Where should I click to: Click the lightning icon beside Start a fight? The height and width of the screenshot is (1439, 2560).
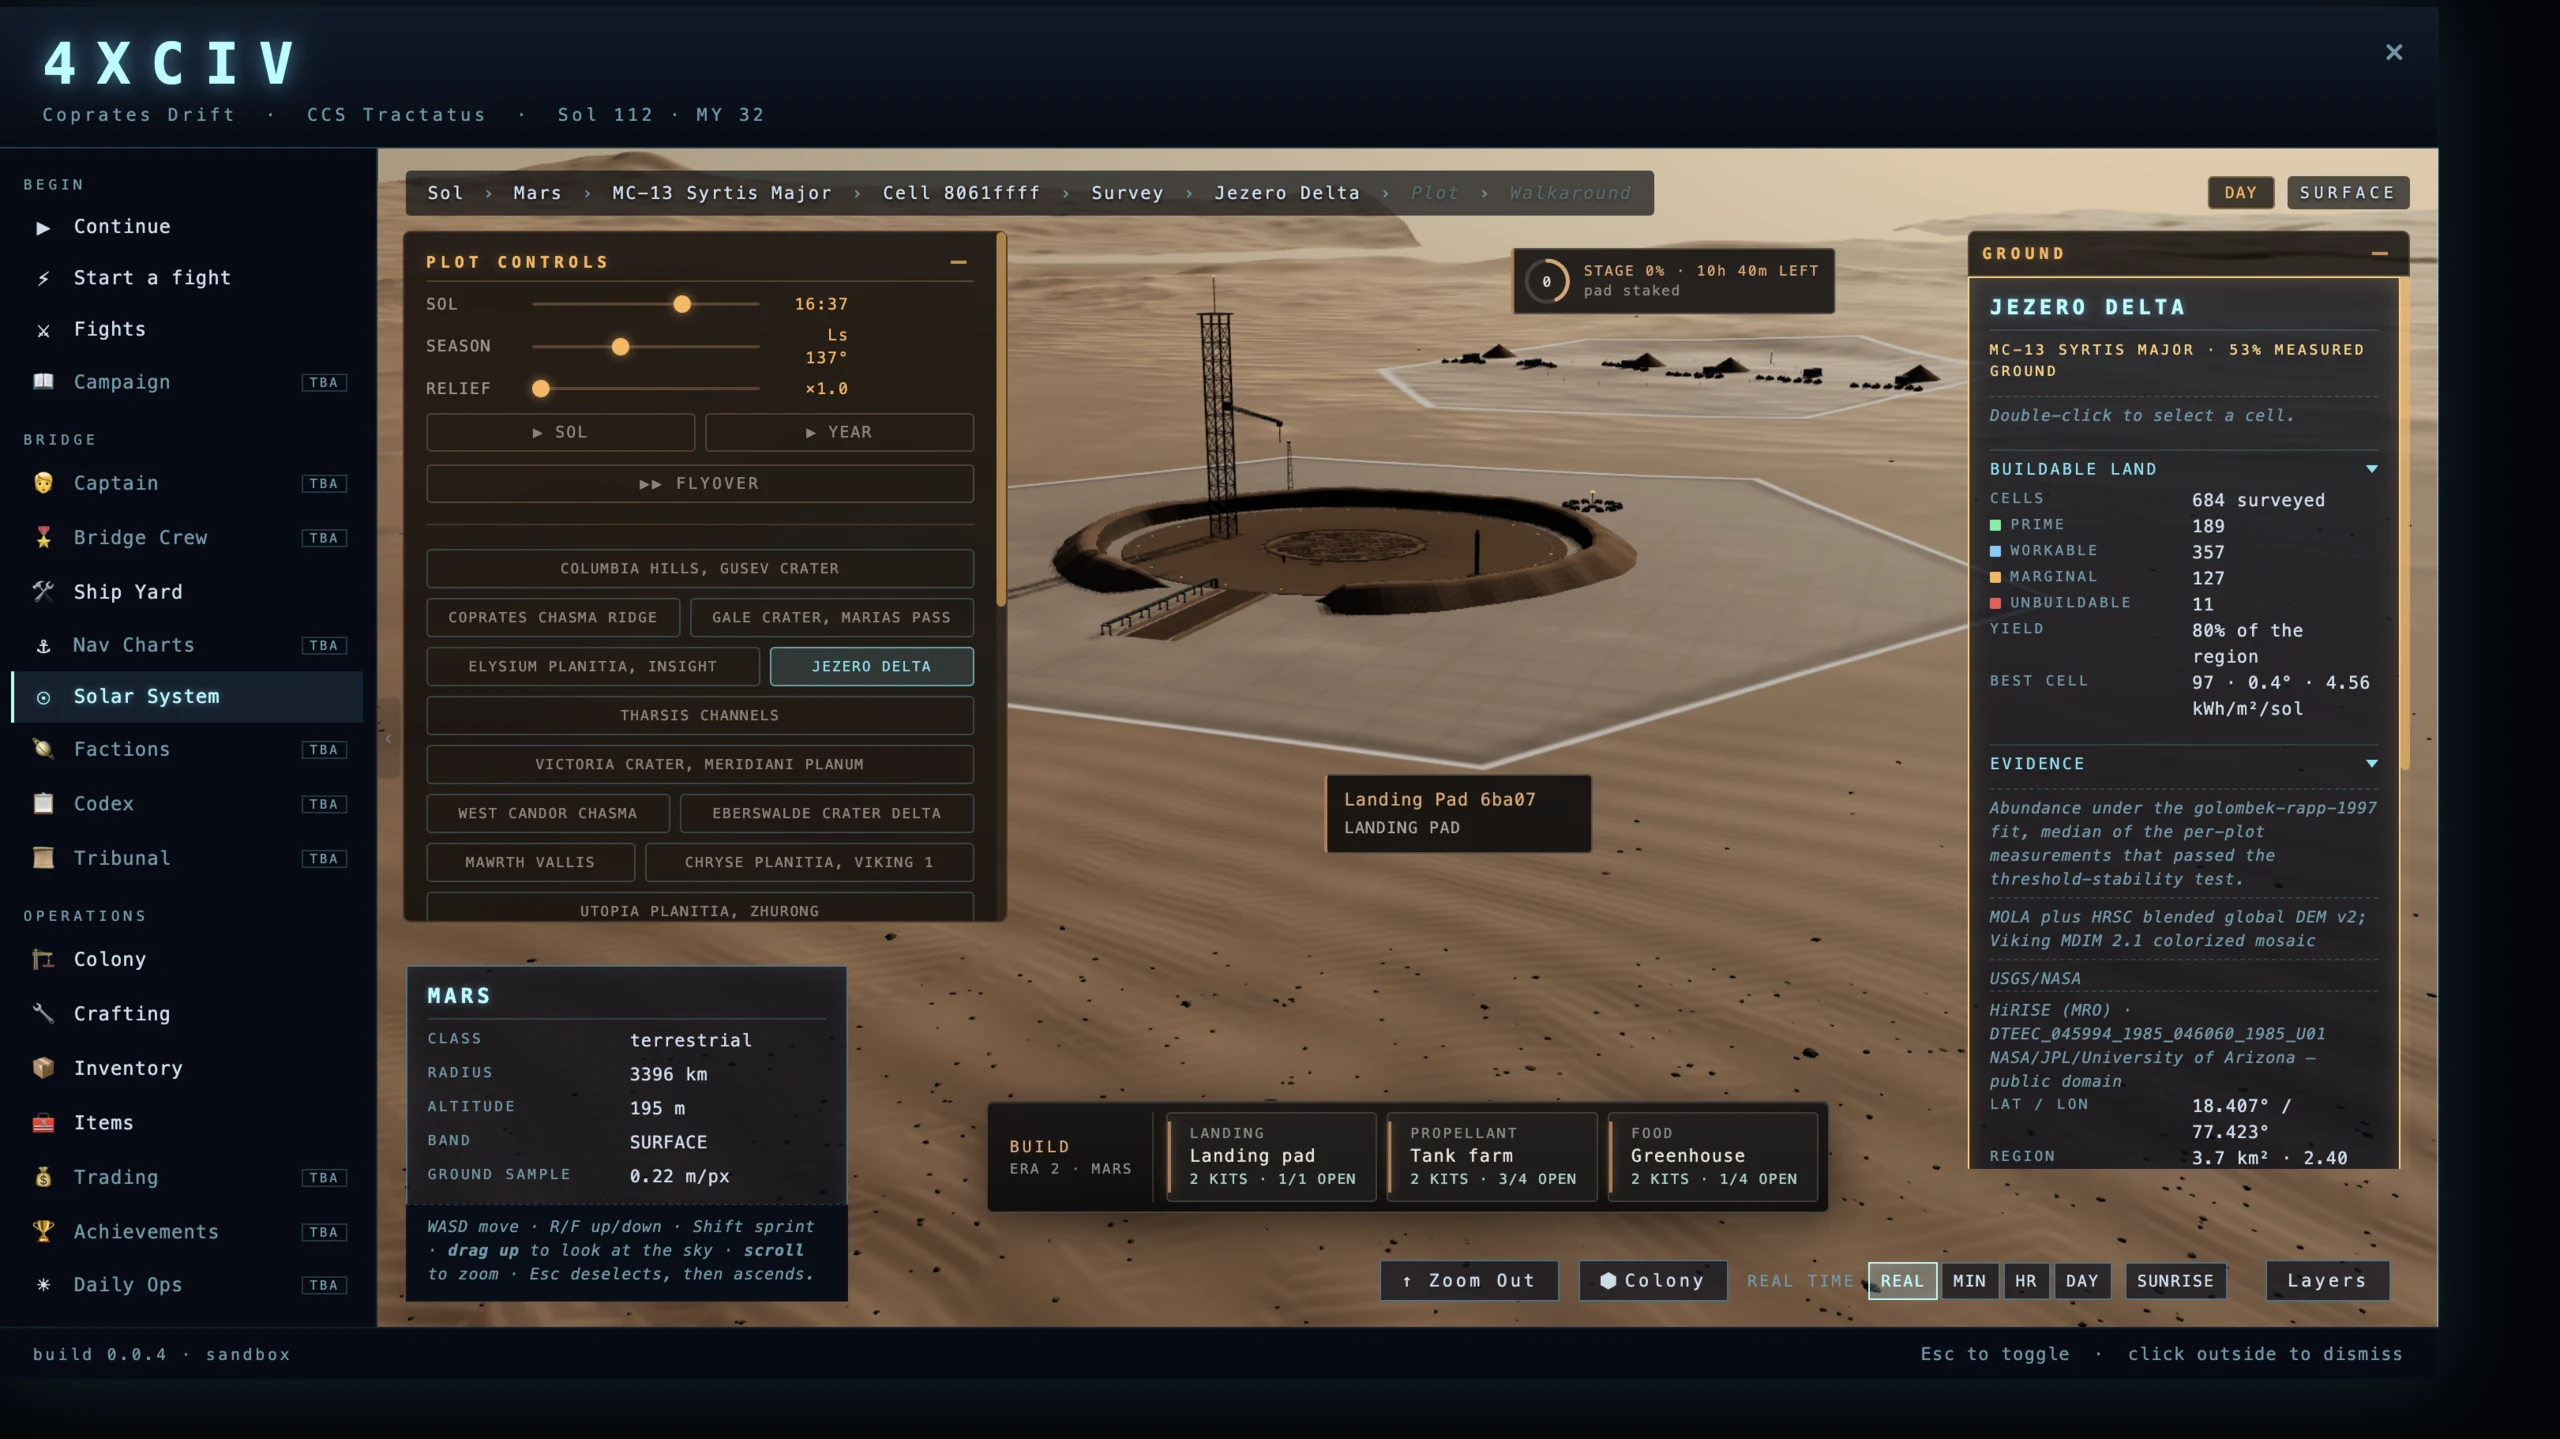43,278
